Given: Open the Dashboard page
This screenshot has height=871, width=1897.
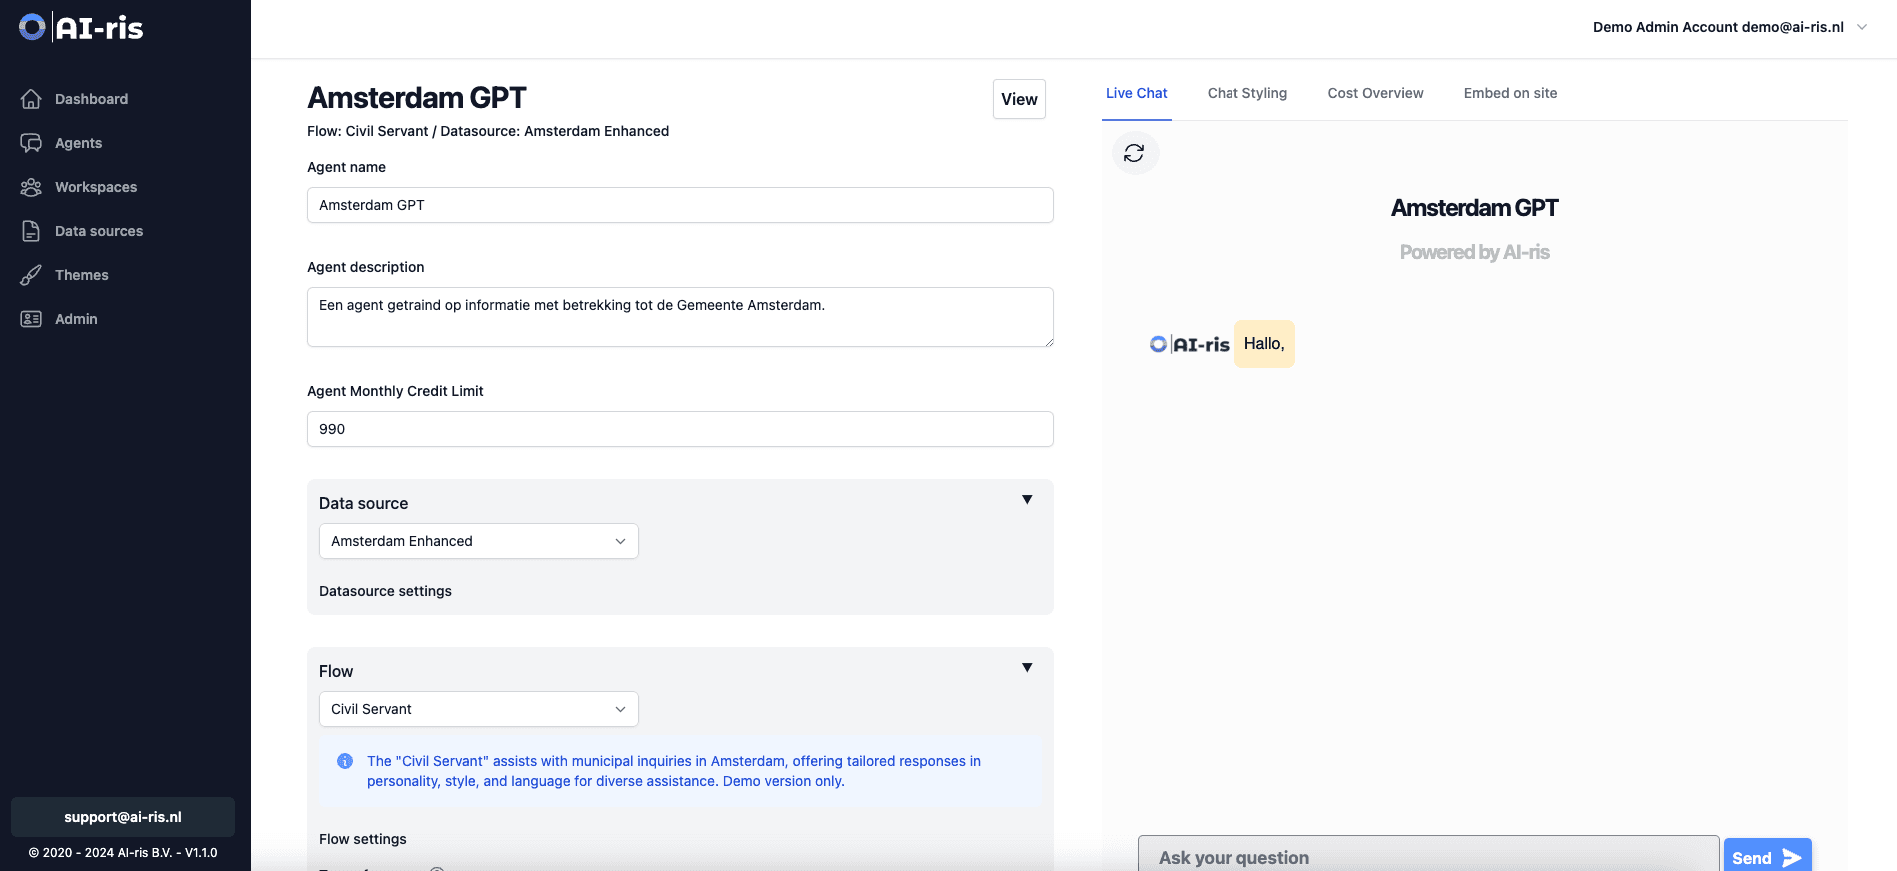Looking at the screenshot, I should 91,99.
